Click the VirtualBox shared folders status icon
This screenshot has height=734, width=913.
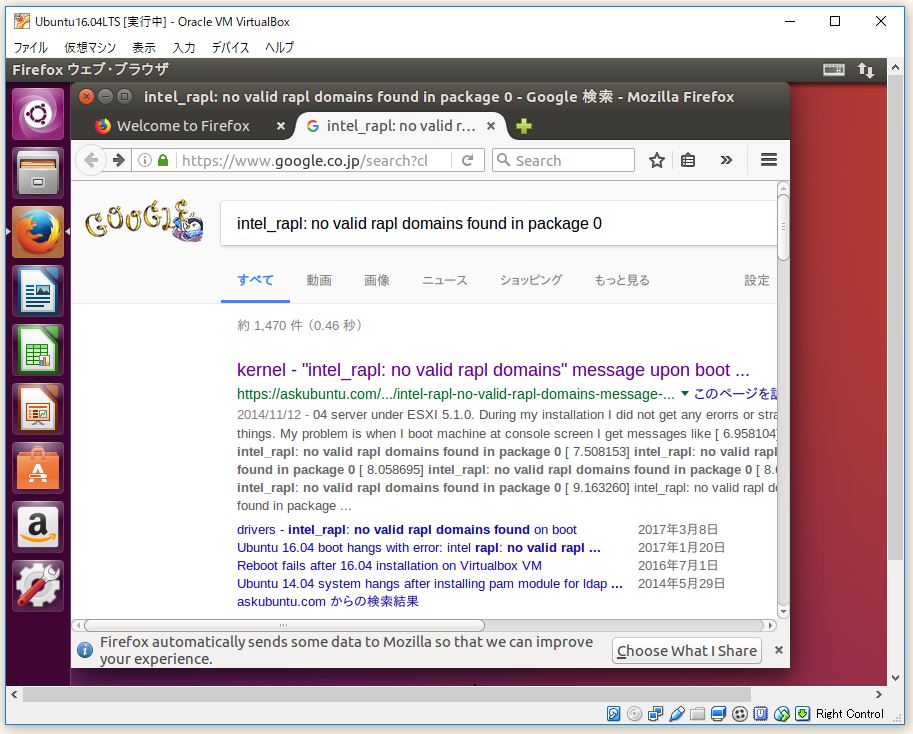coord(698,714)
